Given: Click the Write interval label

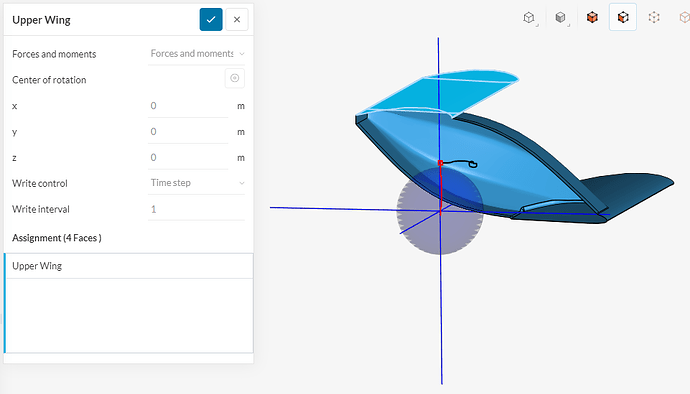Looking at the screenshot, I should click(x=41, y=209).
